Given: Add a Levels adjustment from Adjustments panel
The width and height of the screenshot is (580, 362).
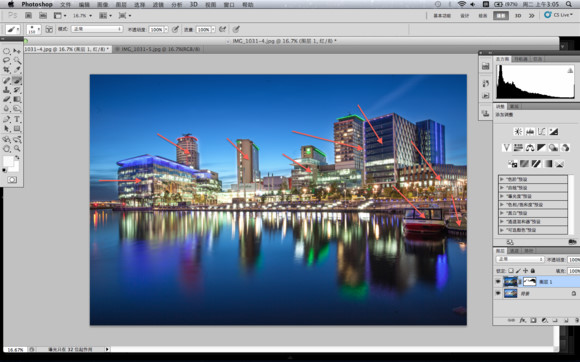Looking at the screenshot, I should point(530,132).
